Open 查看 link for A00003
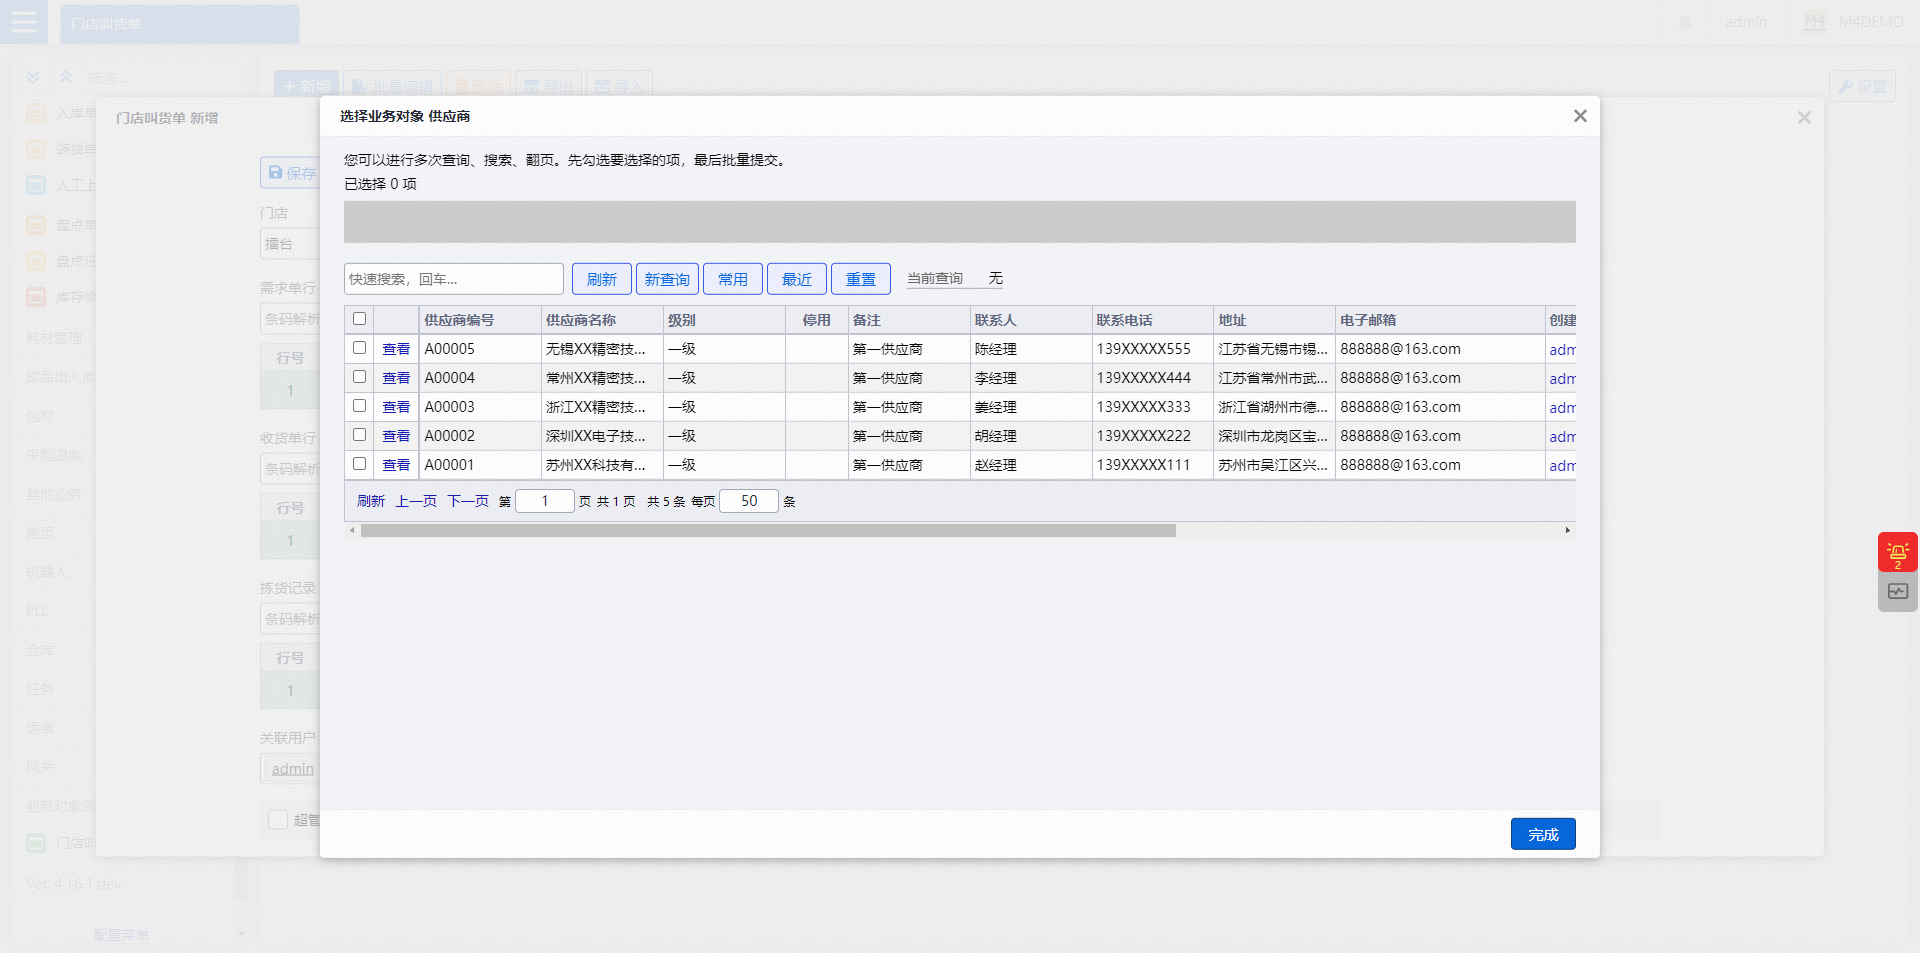 click(x=396, y=407)
